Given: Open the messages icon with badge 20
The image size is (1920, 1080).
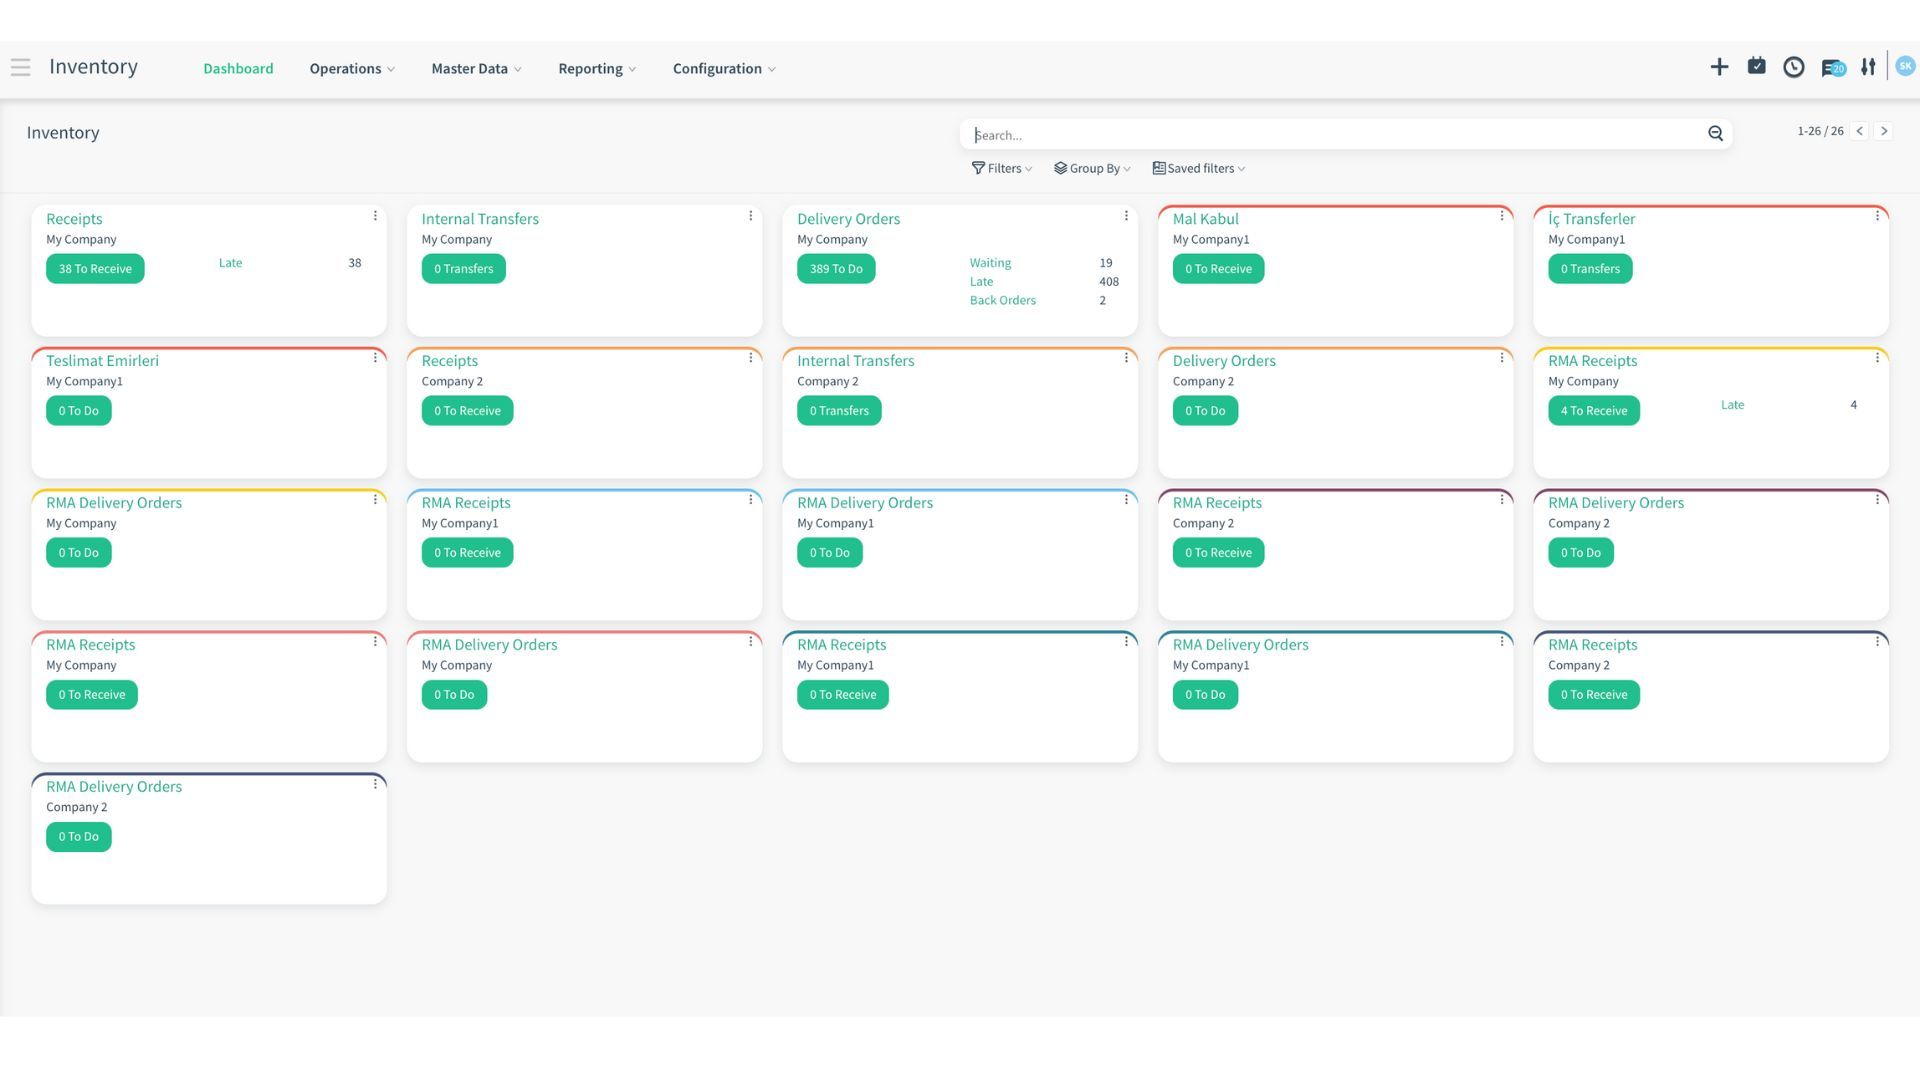Looking at the screenshot, I should coord(1833,68).
